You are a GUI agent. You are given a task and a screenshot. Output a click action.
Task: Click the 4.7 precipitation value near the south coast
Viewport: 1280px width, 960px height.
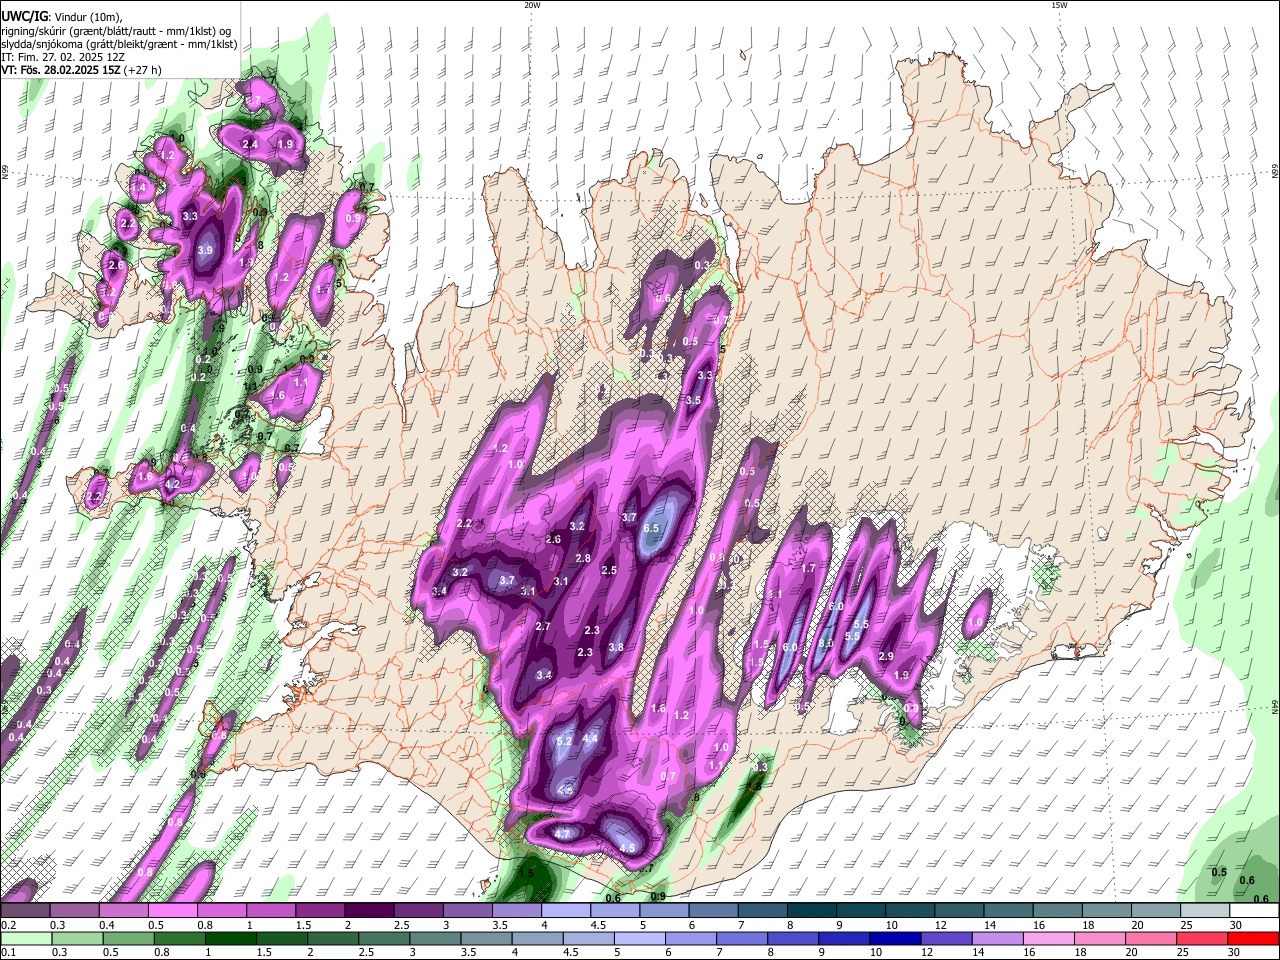pos(561,834)
